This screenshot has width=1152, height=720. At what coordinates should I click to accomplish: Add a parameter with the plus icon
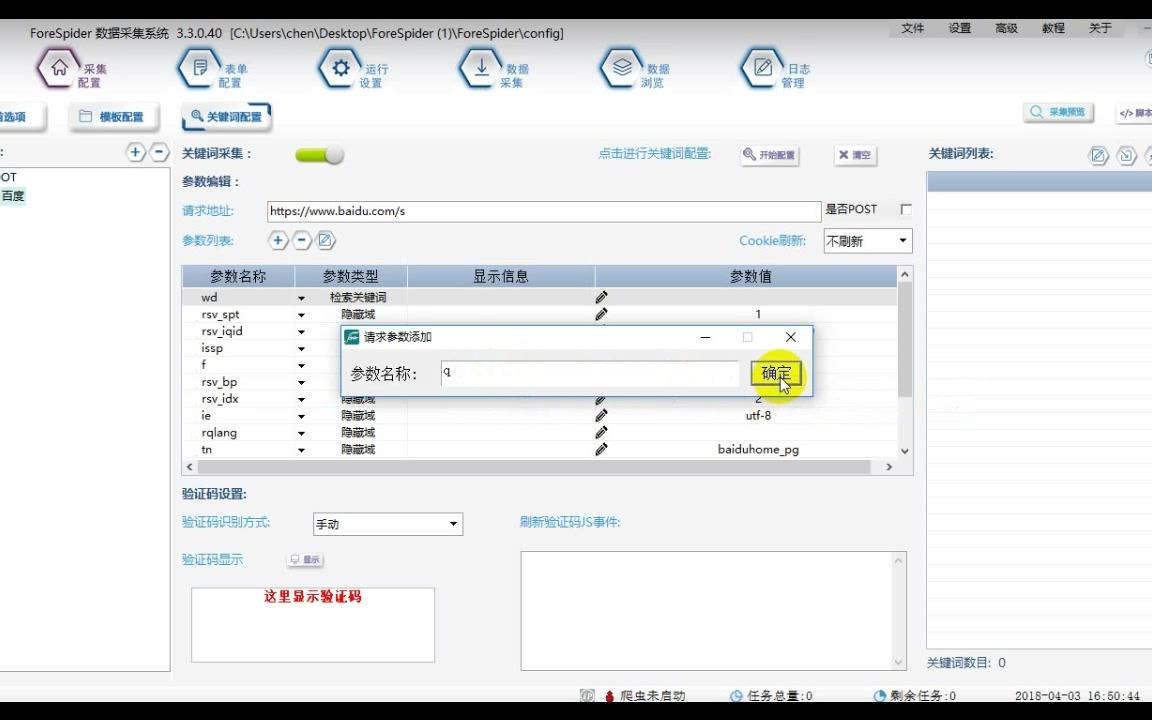(x=277, y=240)
